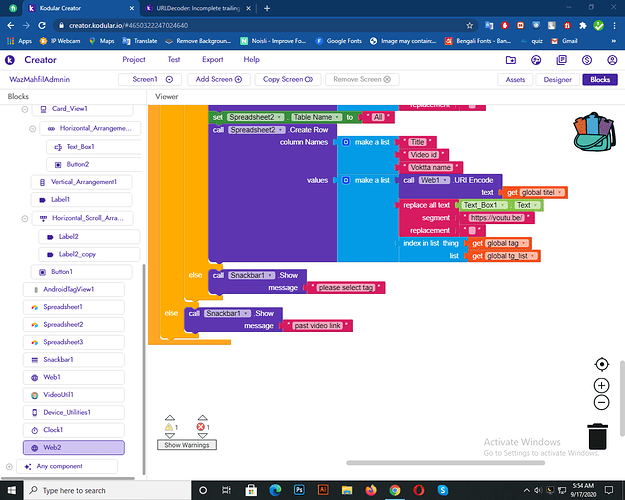Open the Export menu
Screen dimensions: 625x500
pos(212,60)
